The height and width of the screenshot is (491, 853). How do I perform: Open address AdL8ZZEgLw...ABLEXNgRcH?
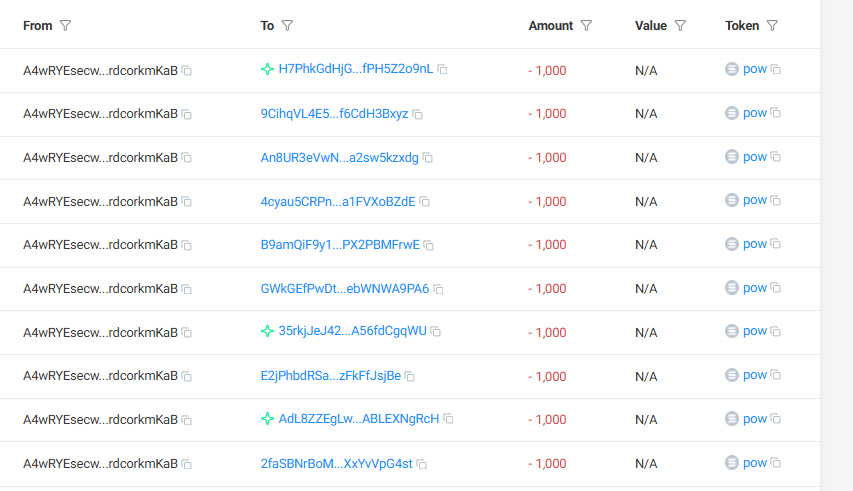[358, 419]
